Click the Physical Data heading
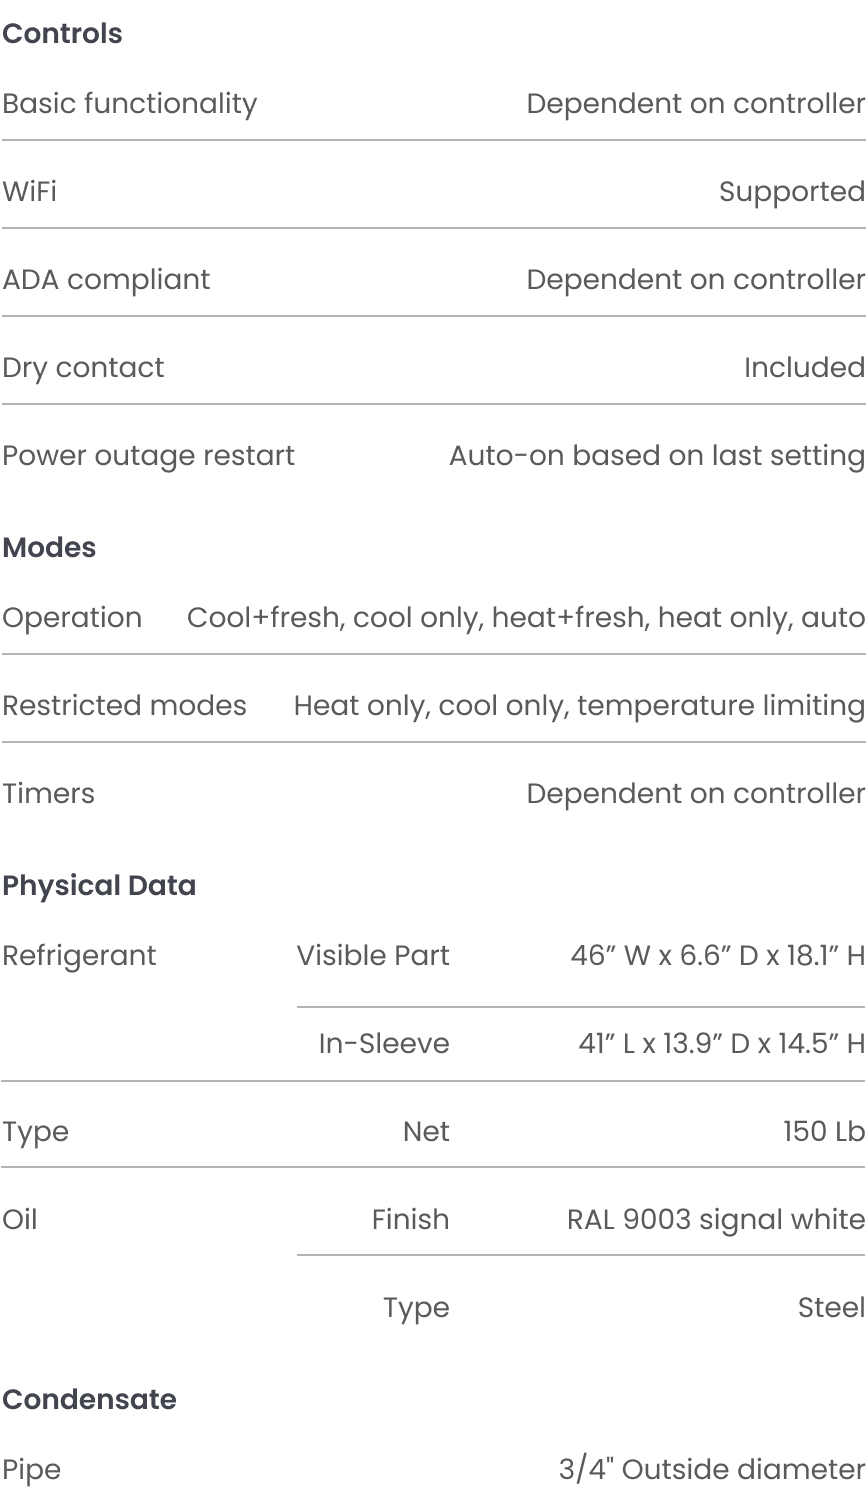This screenshot has height=1505, width=866. tap(99, 886)
